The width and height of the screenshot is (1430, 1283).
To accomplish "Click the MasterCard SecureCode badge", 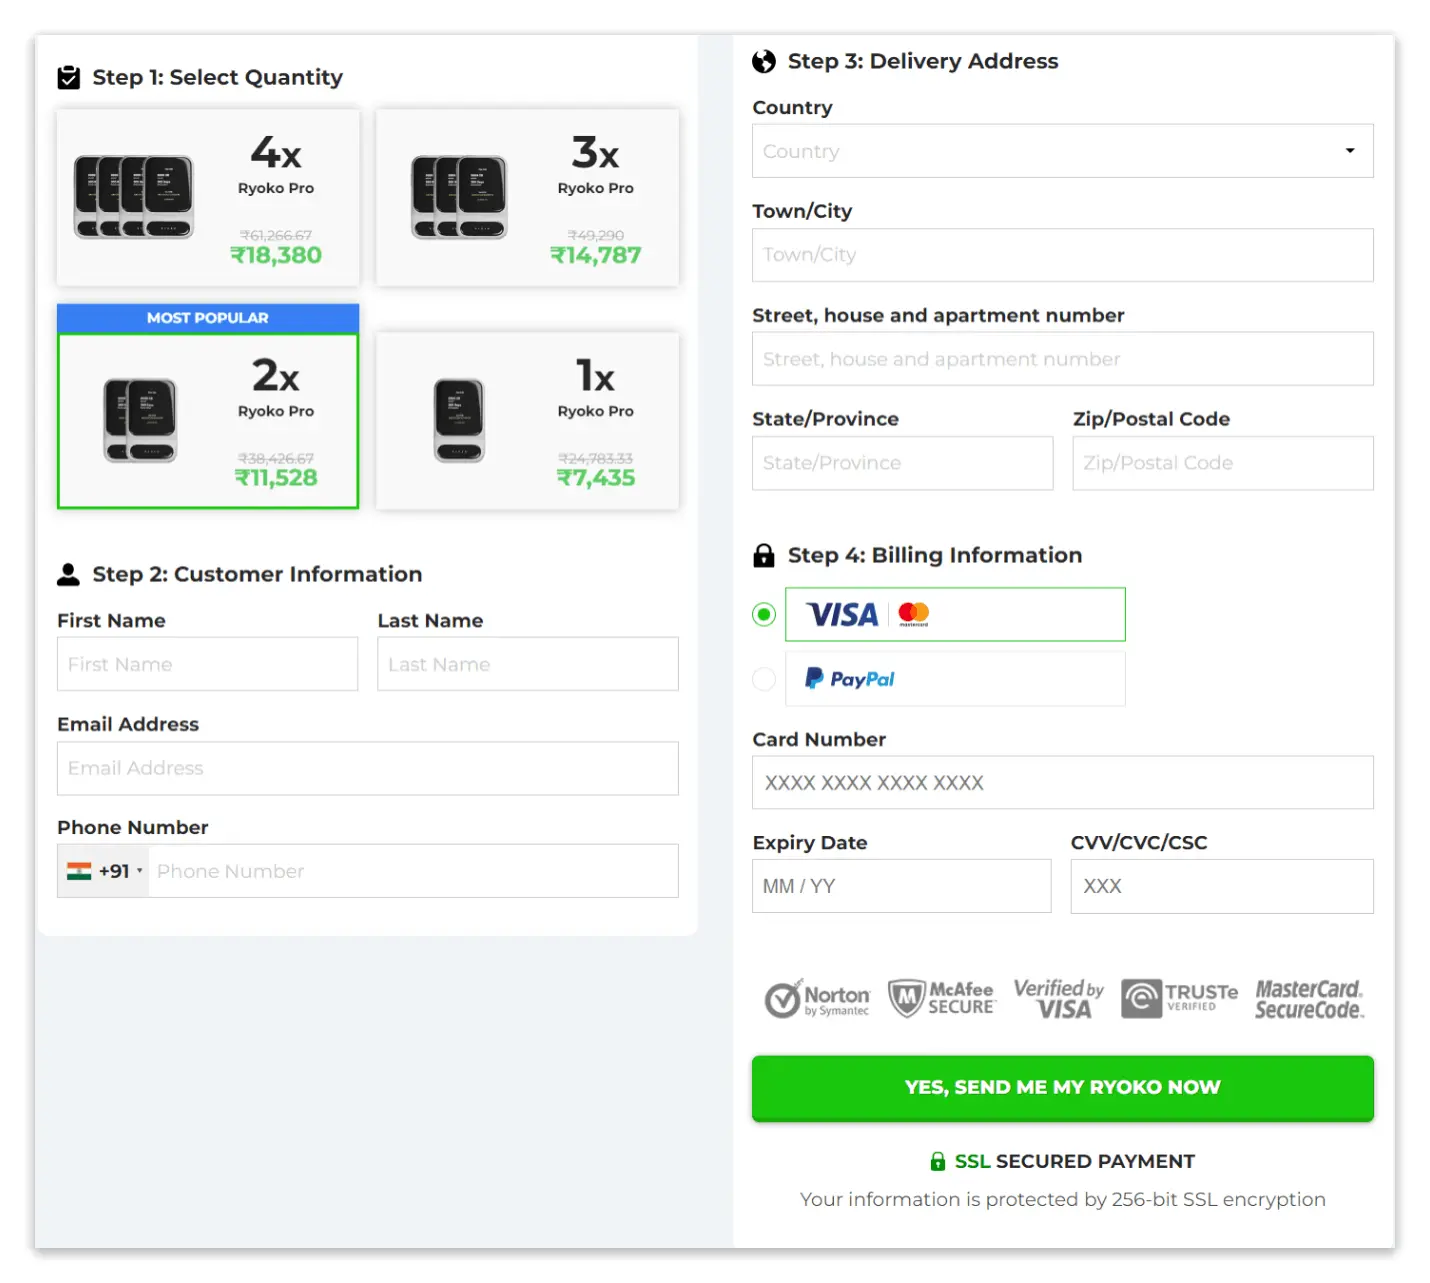I will (1309, 999).
